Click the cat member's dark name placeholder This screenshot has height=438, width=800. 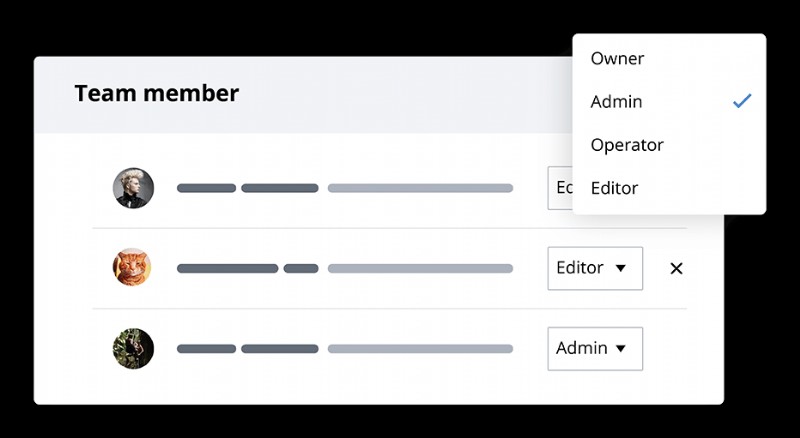click(247, 268)
